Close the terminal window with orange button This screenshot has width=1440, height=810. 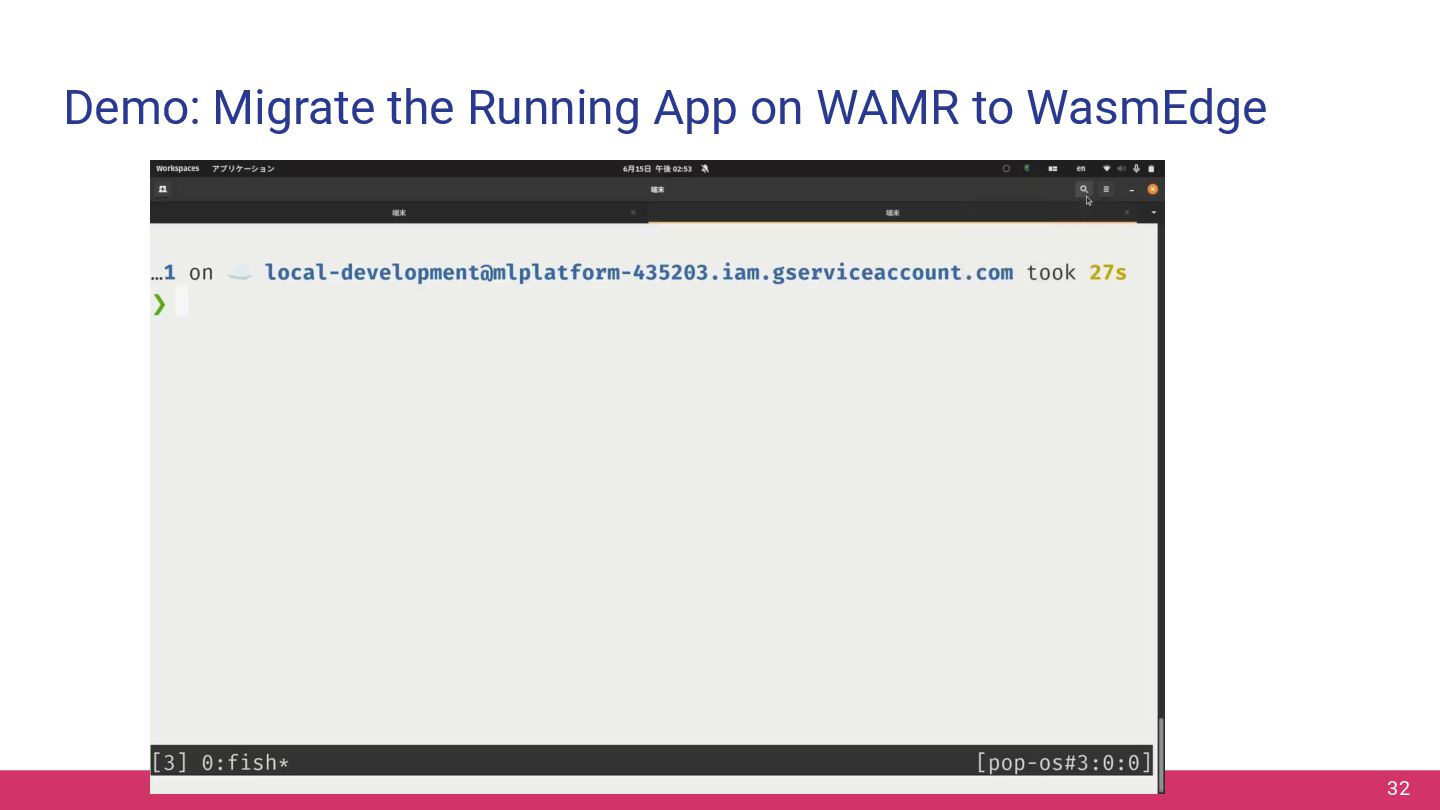[1152, 189]
